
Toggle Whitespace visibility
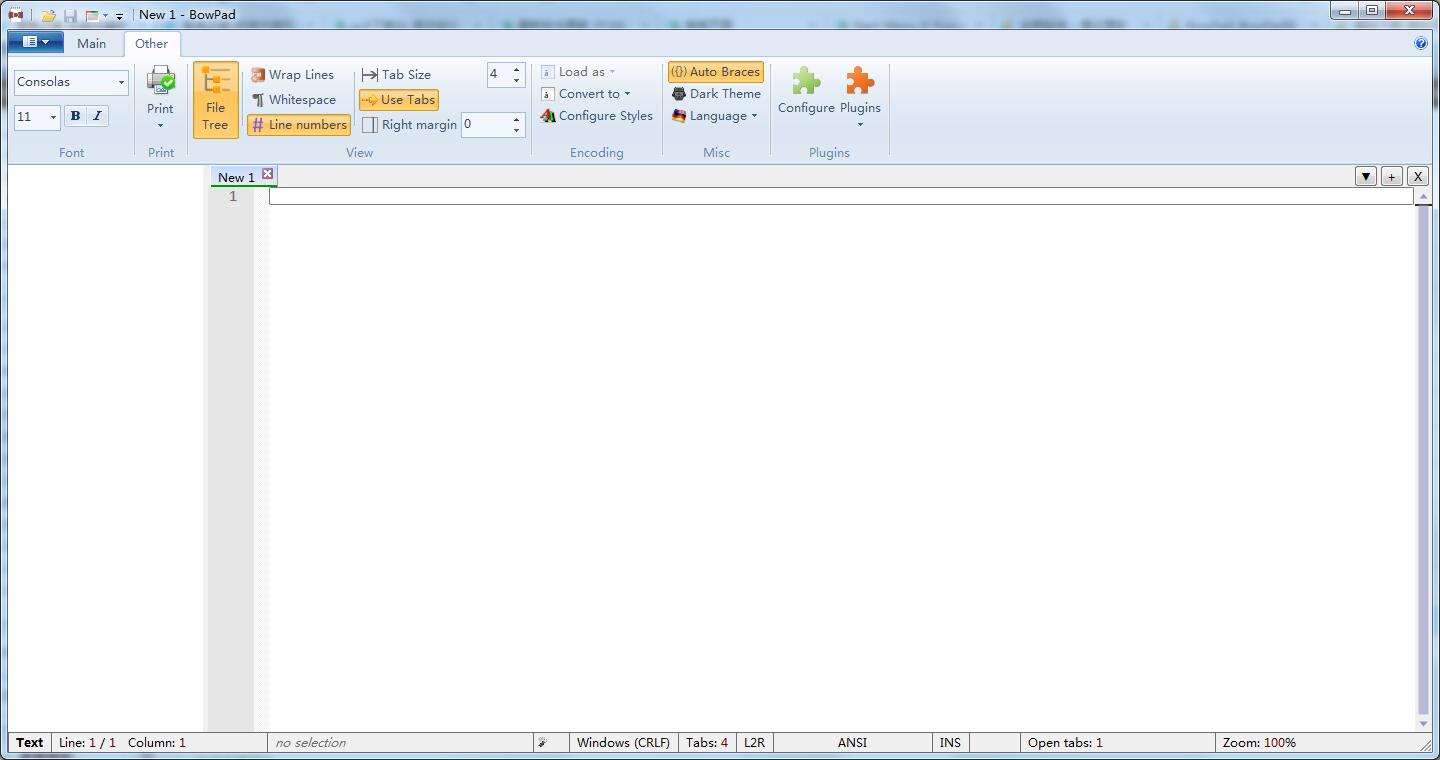pos(293,100)
